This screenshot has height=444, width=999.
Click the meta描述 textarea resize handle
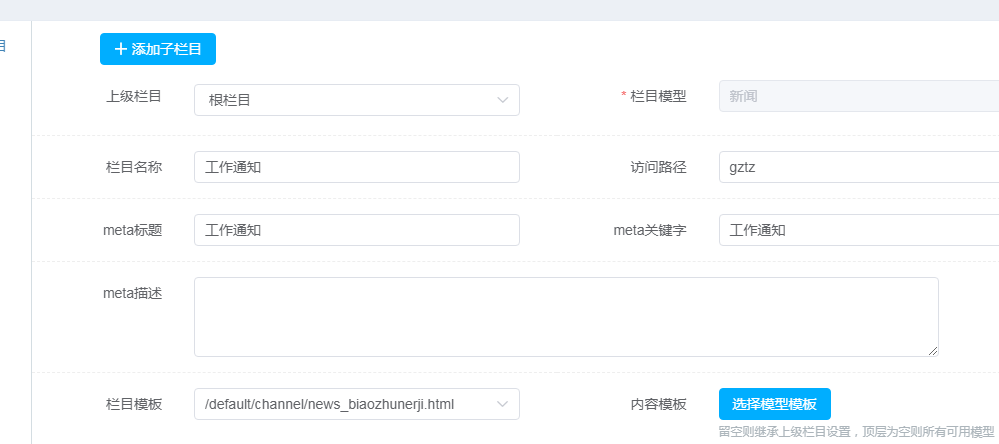(x=933, y=351)
